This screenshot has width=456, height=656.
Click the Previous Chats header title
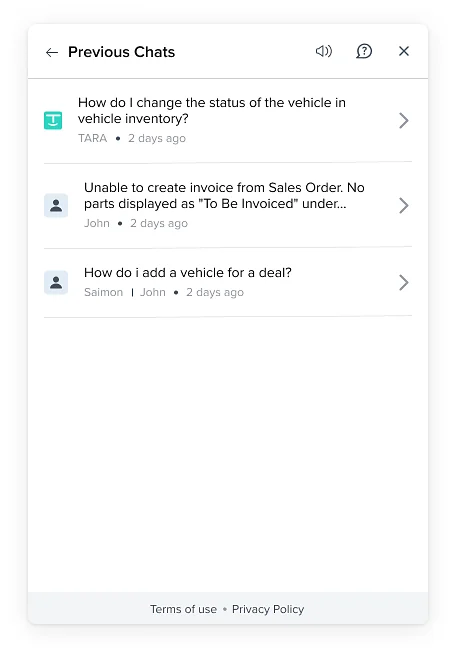click(122, 52)
